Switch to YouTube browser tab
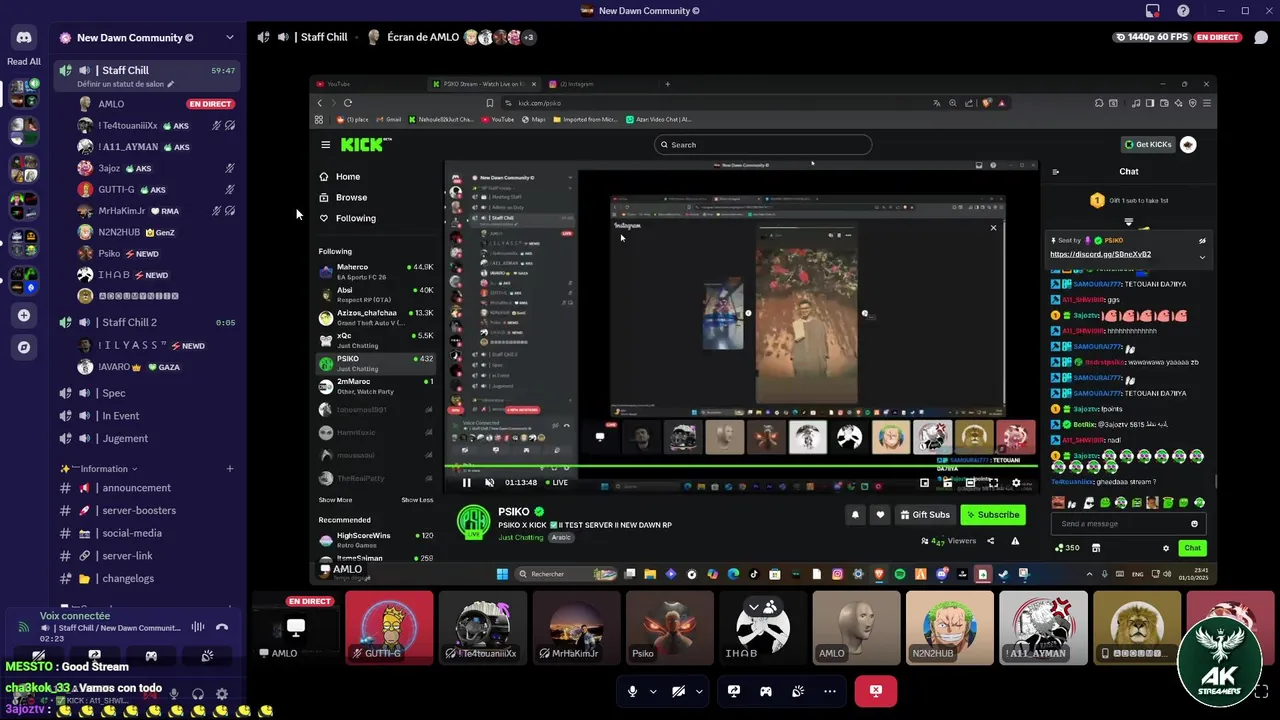Screen dimensions: 1280x720 pyautogui.click(x=366, y=84)
